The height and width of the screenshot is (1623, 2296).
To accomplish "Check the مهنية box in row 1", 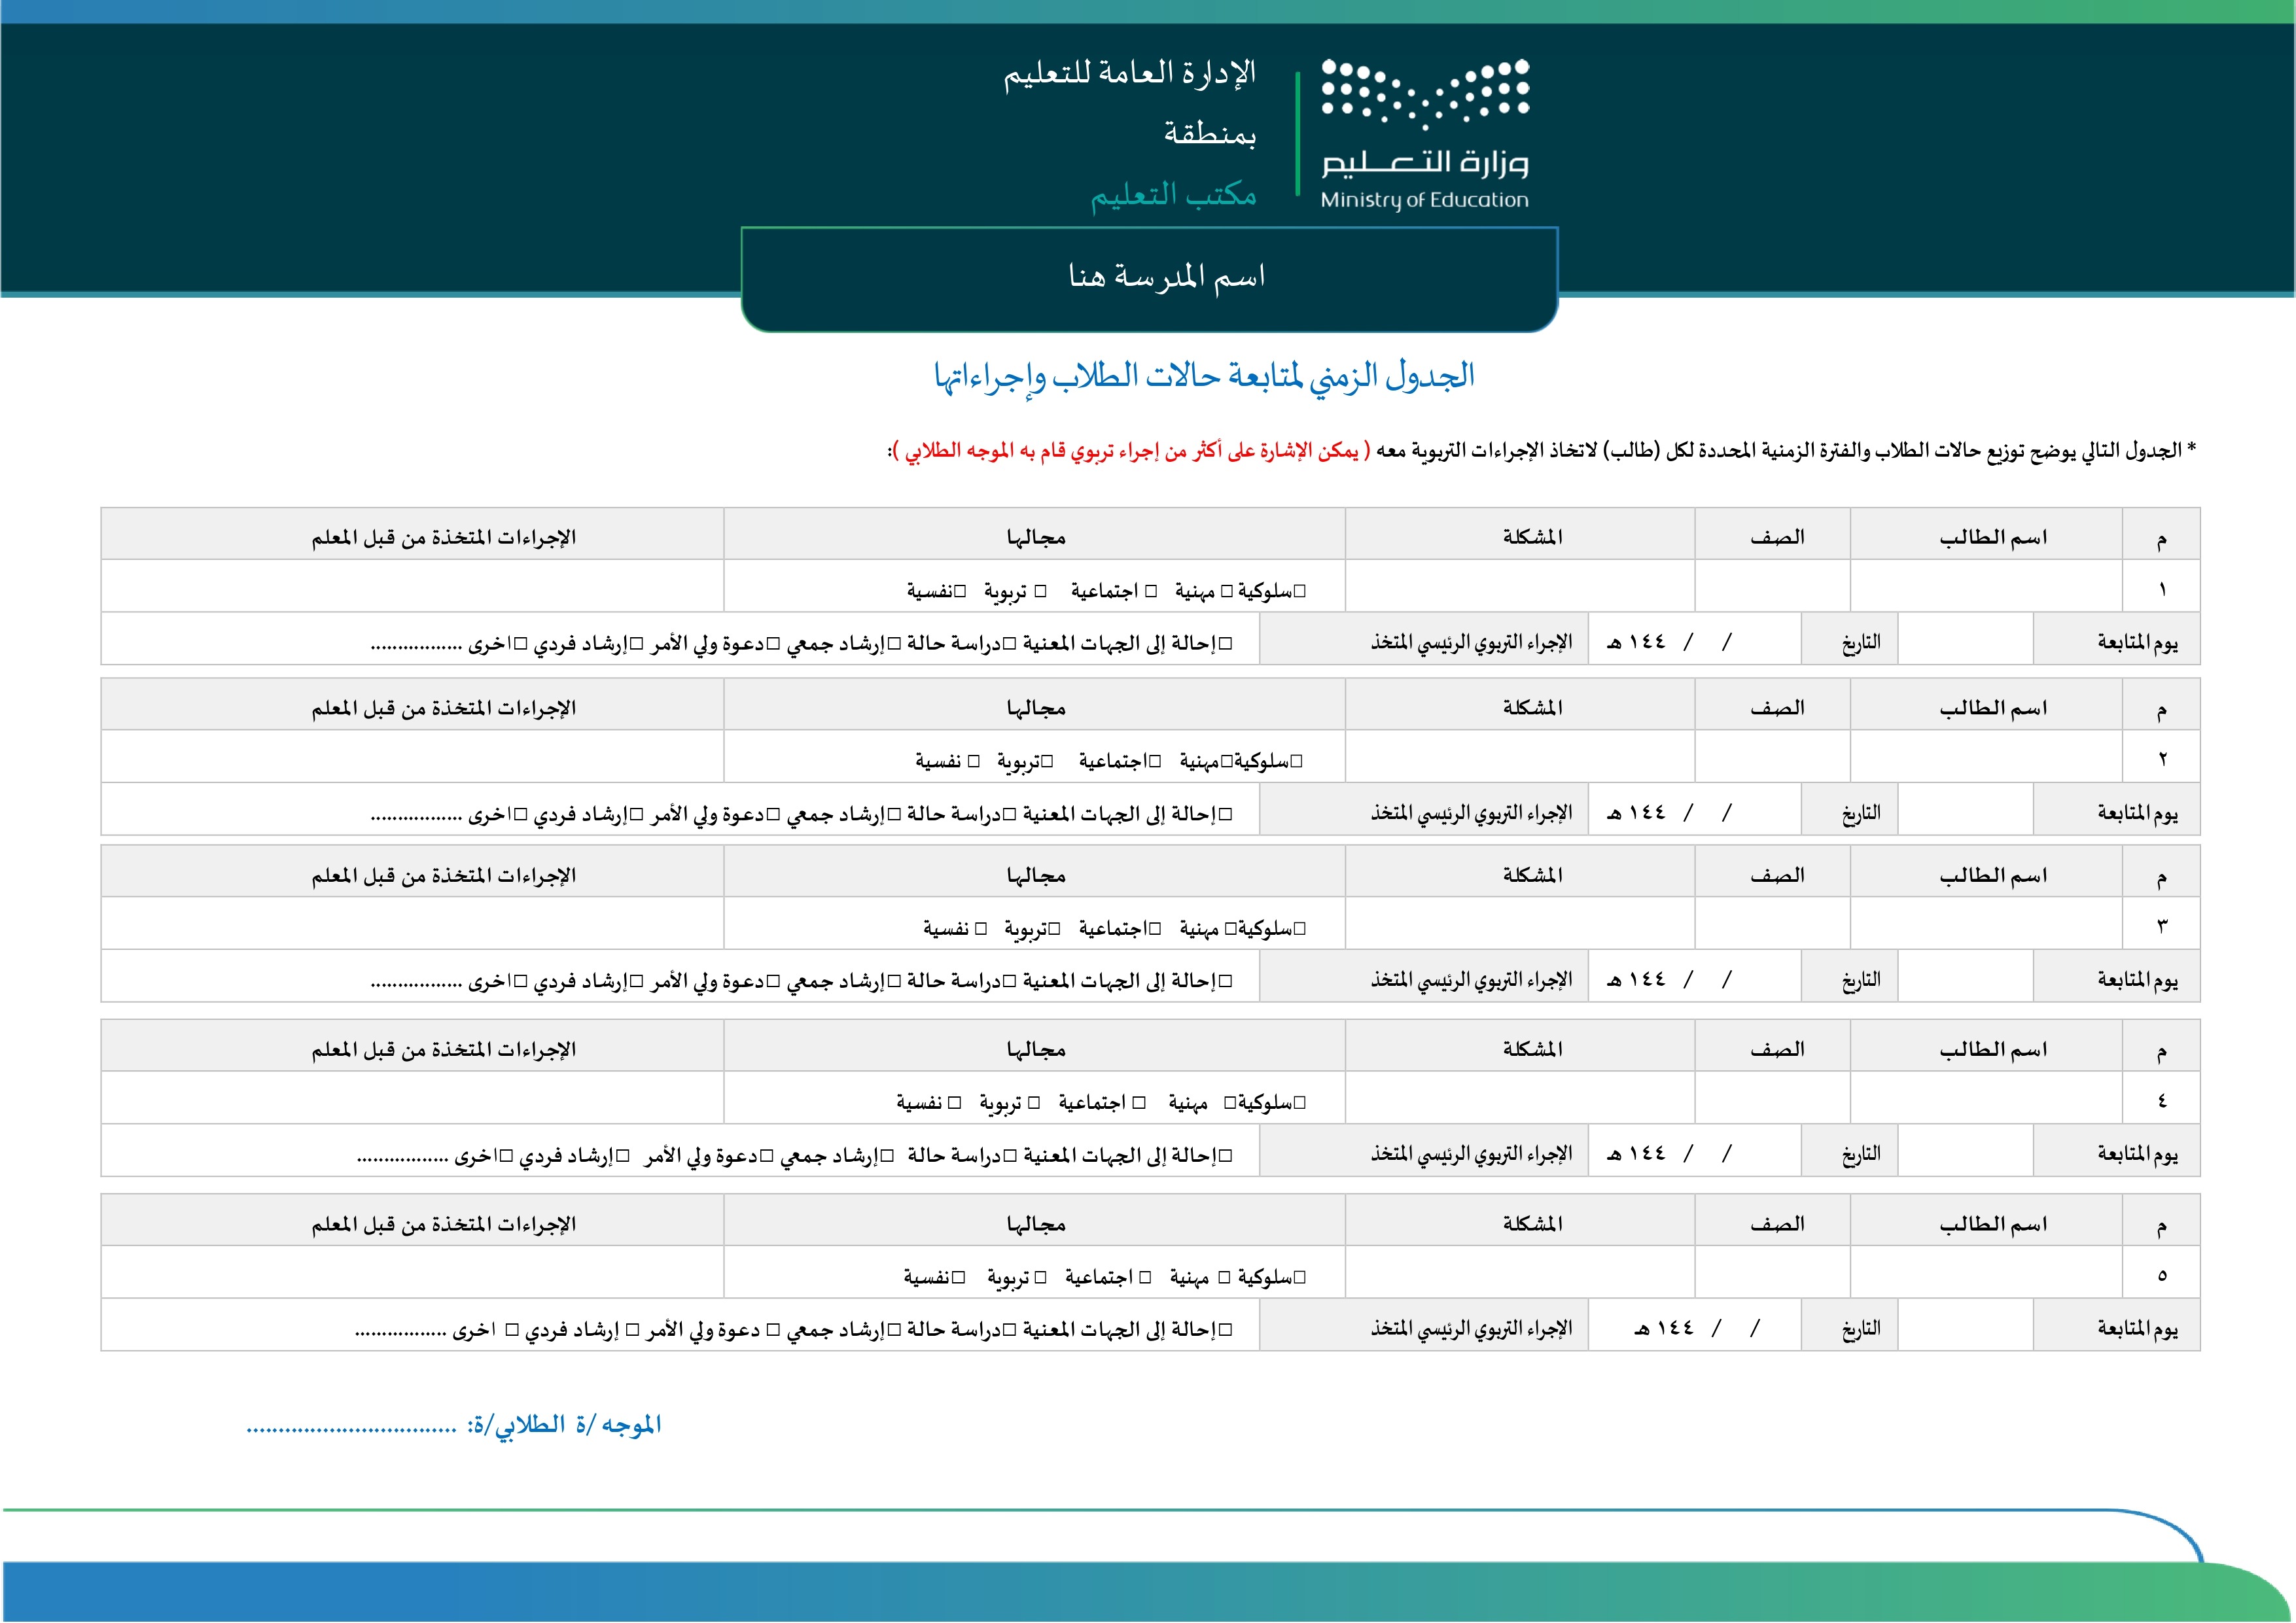I will click(x=1226, y=592).
